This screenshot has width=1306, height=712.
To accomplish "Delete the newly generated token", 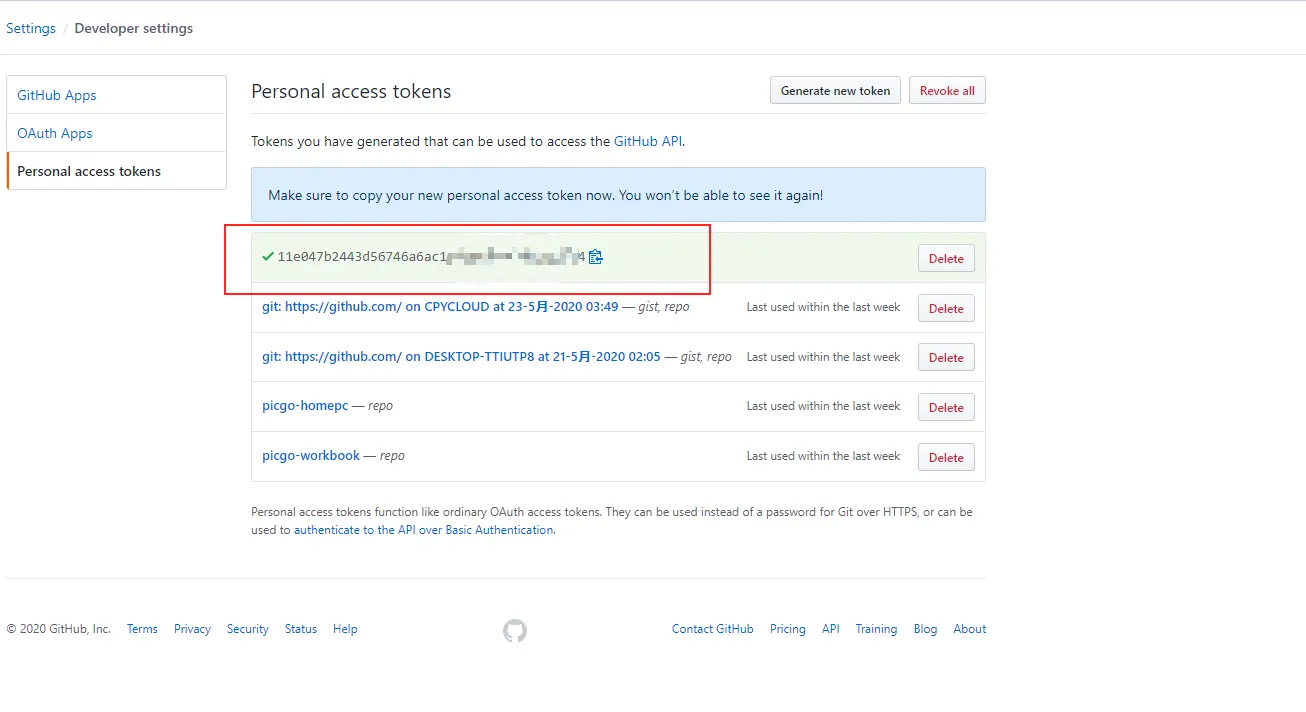I will (946, 258).
